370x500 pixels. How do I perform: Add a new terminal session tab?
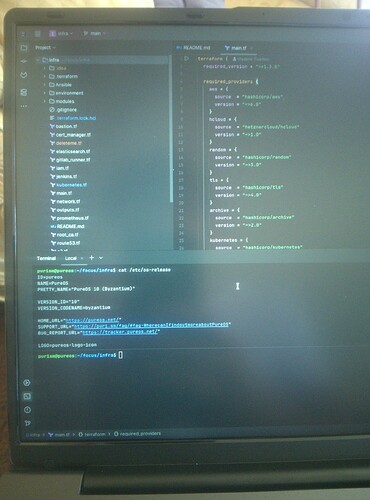(92, 258)
